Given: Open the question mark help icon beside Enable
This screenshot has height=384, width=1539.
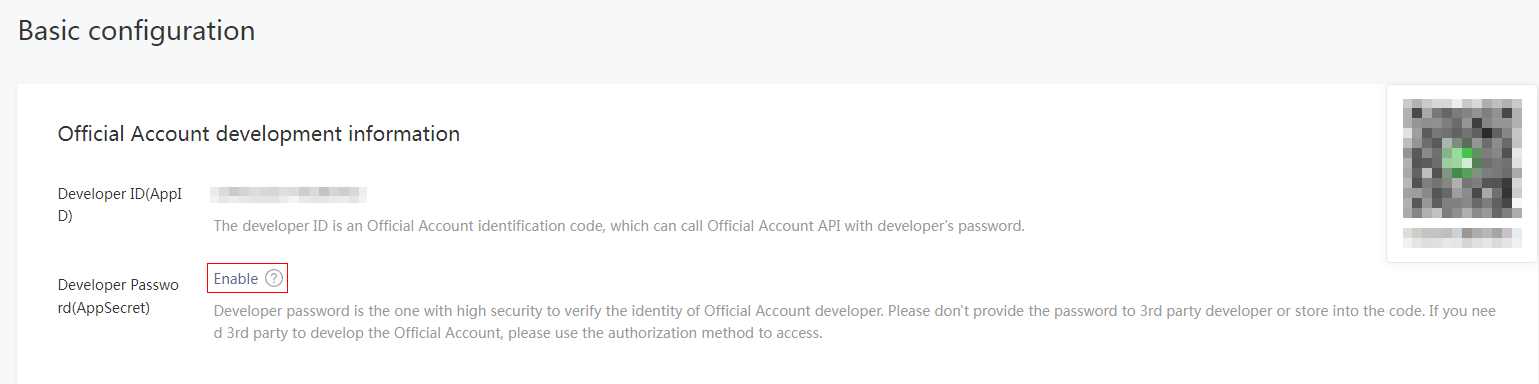Looking at the screenshot, I should pyautogui.click(x=274, y=279).
